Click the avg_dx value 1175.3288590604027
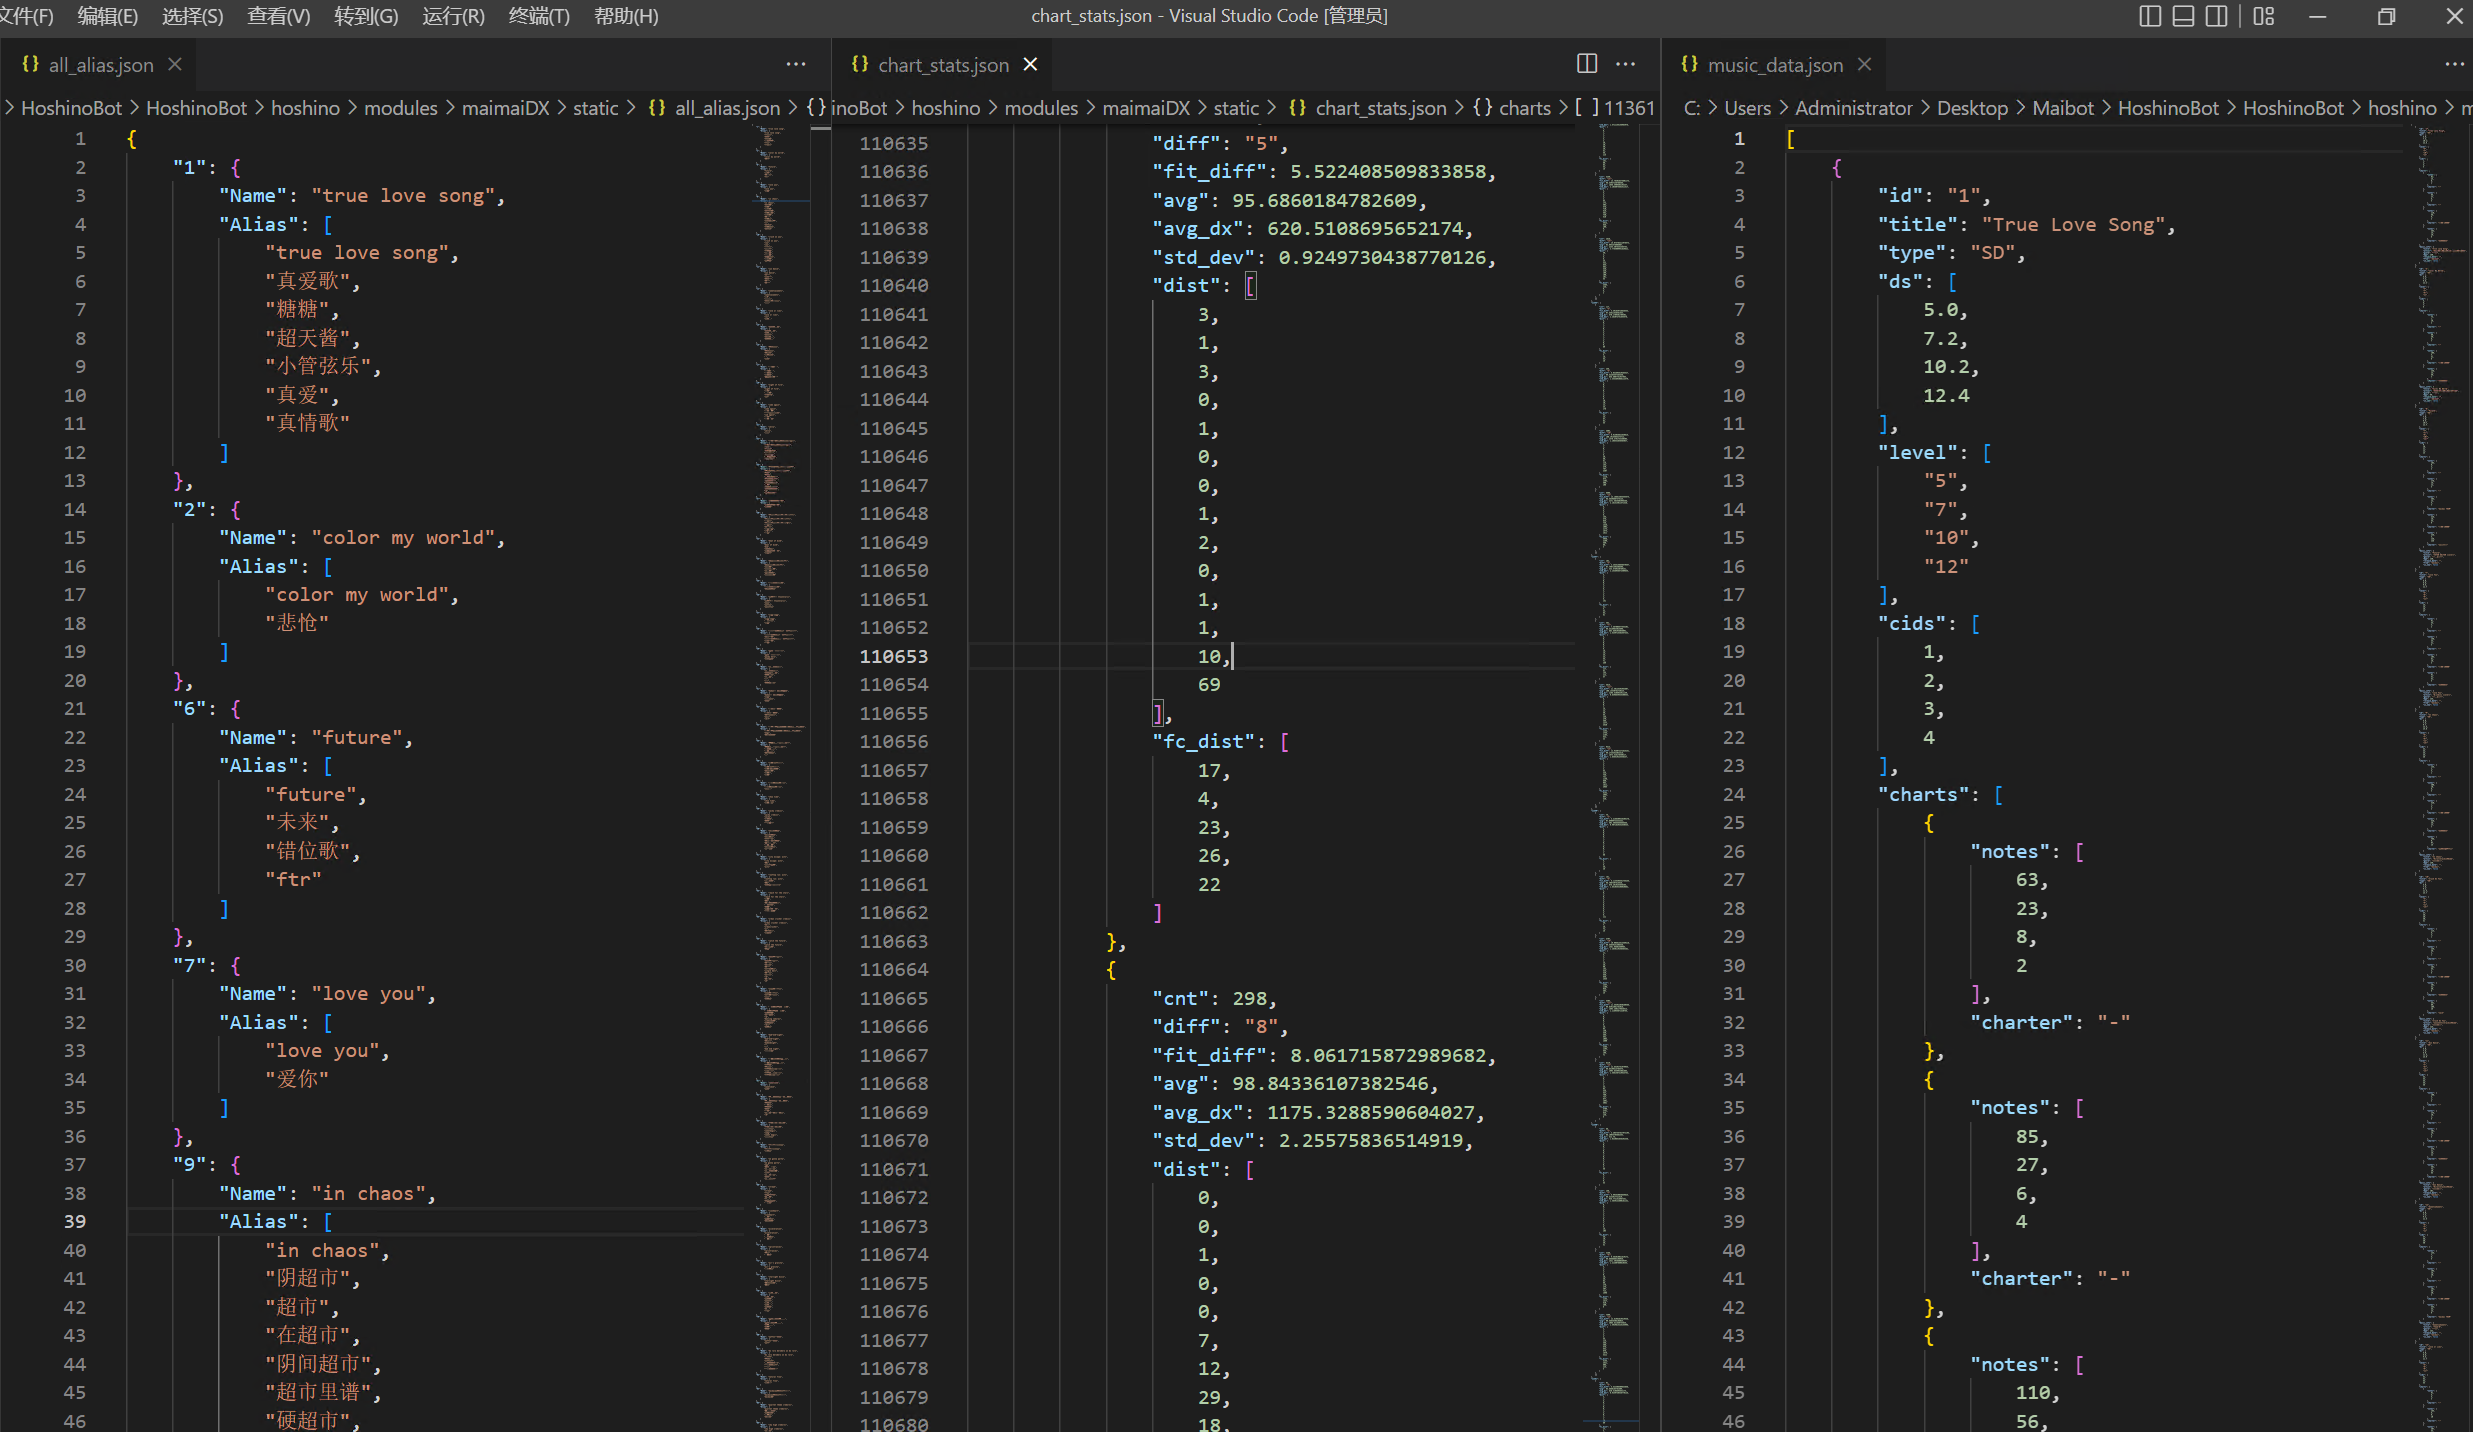This screenshot has width=2473, height=1432. click(1370, 1112)
